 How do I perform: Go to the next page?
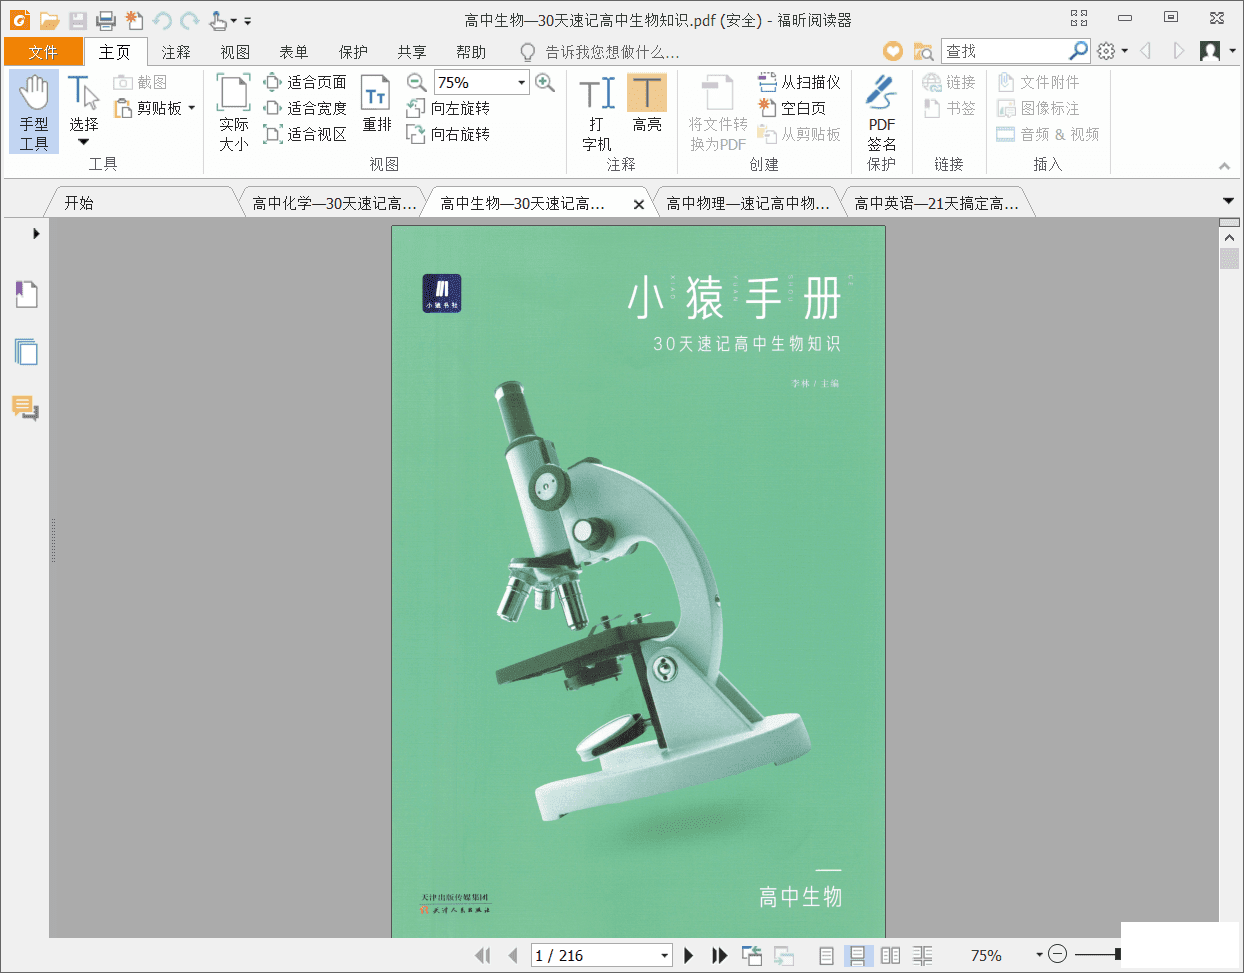coord(688,955)
